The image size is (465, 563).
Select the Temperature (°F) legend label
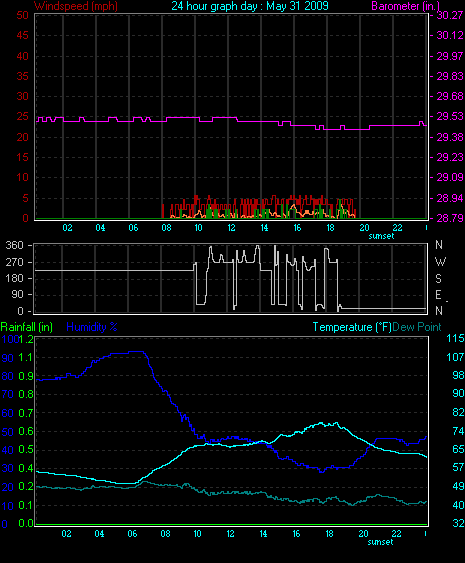point(352,327)
